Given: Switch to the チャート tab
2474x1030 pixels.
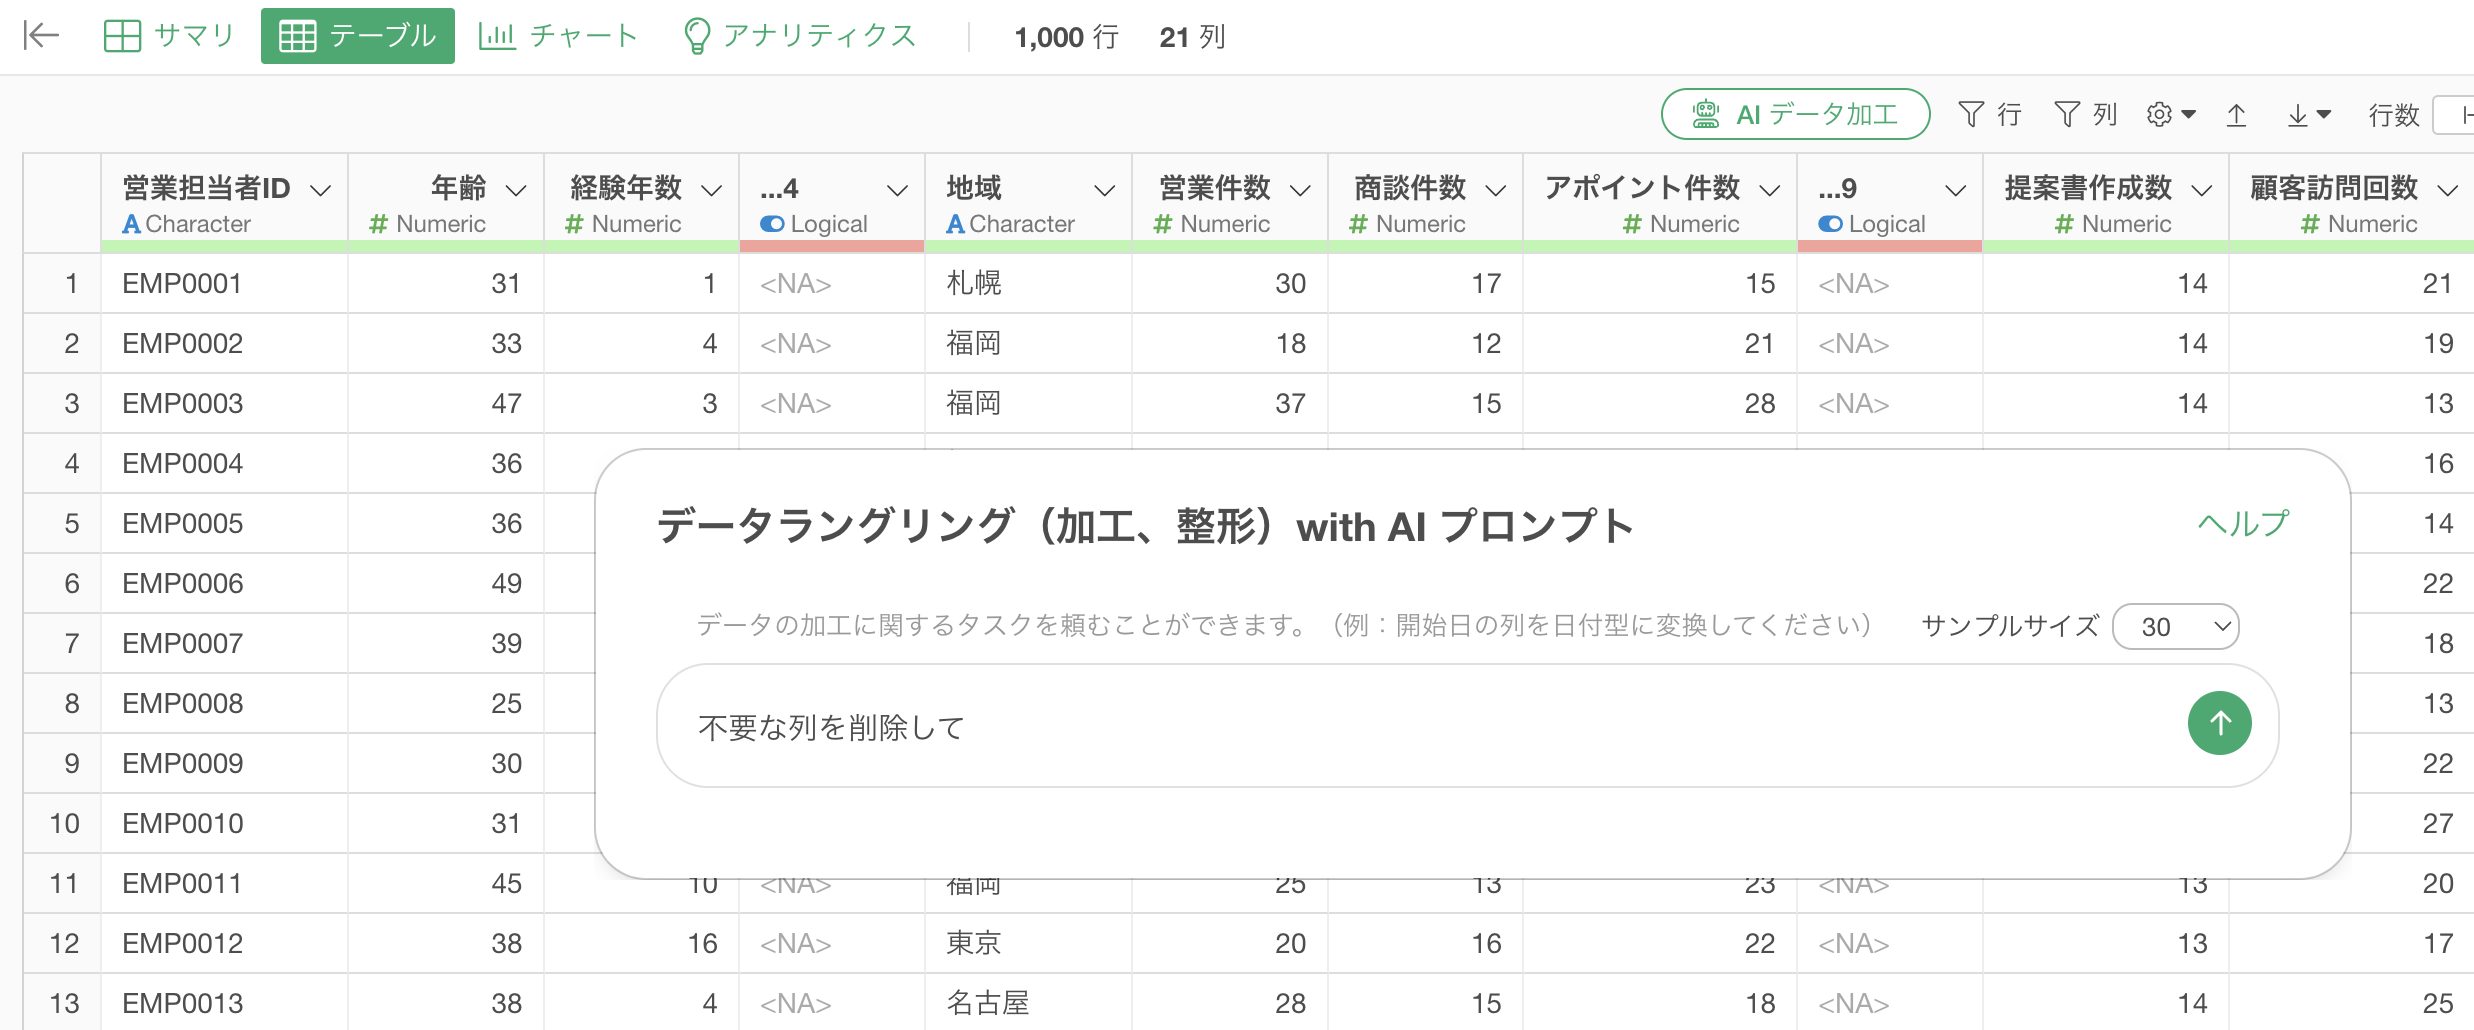Looking at the screenshot, I should (558, 36).
